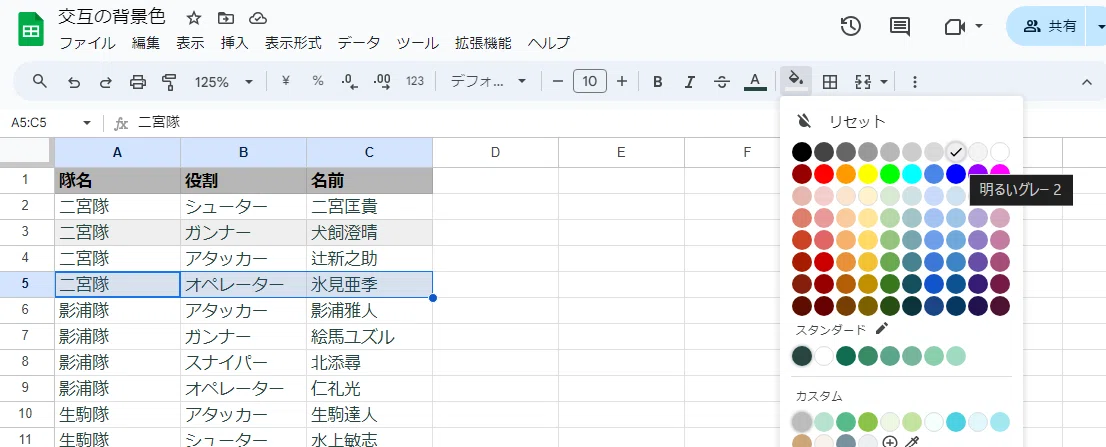Viewport: 1106px width, 447px height.
Task: Open the 表示形式 menu
Action: 293,43
